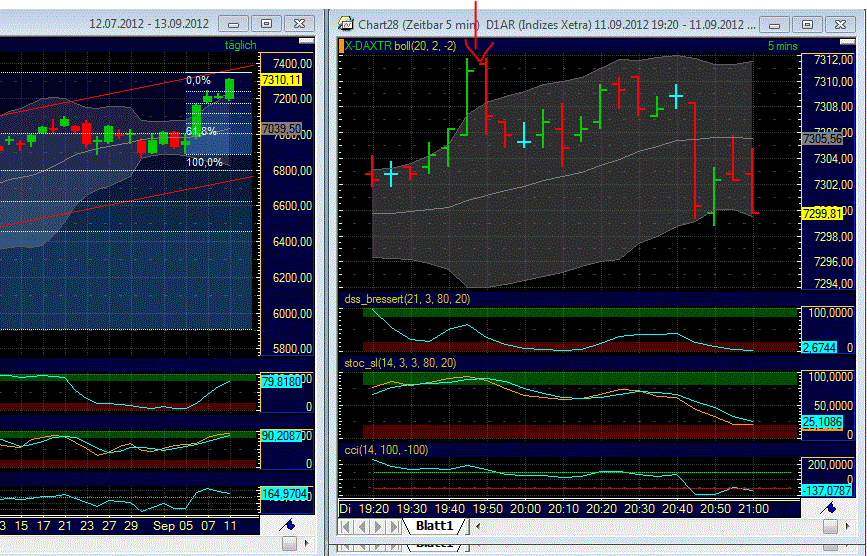Screen dimensions: 867x556
Task: Restore the Chart28 window size
Action: (807, 24)
